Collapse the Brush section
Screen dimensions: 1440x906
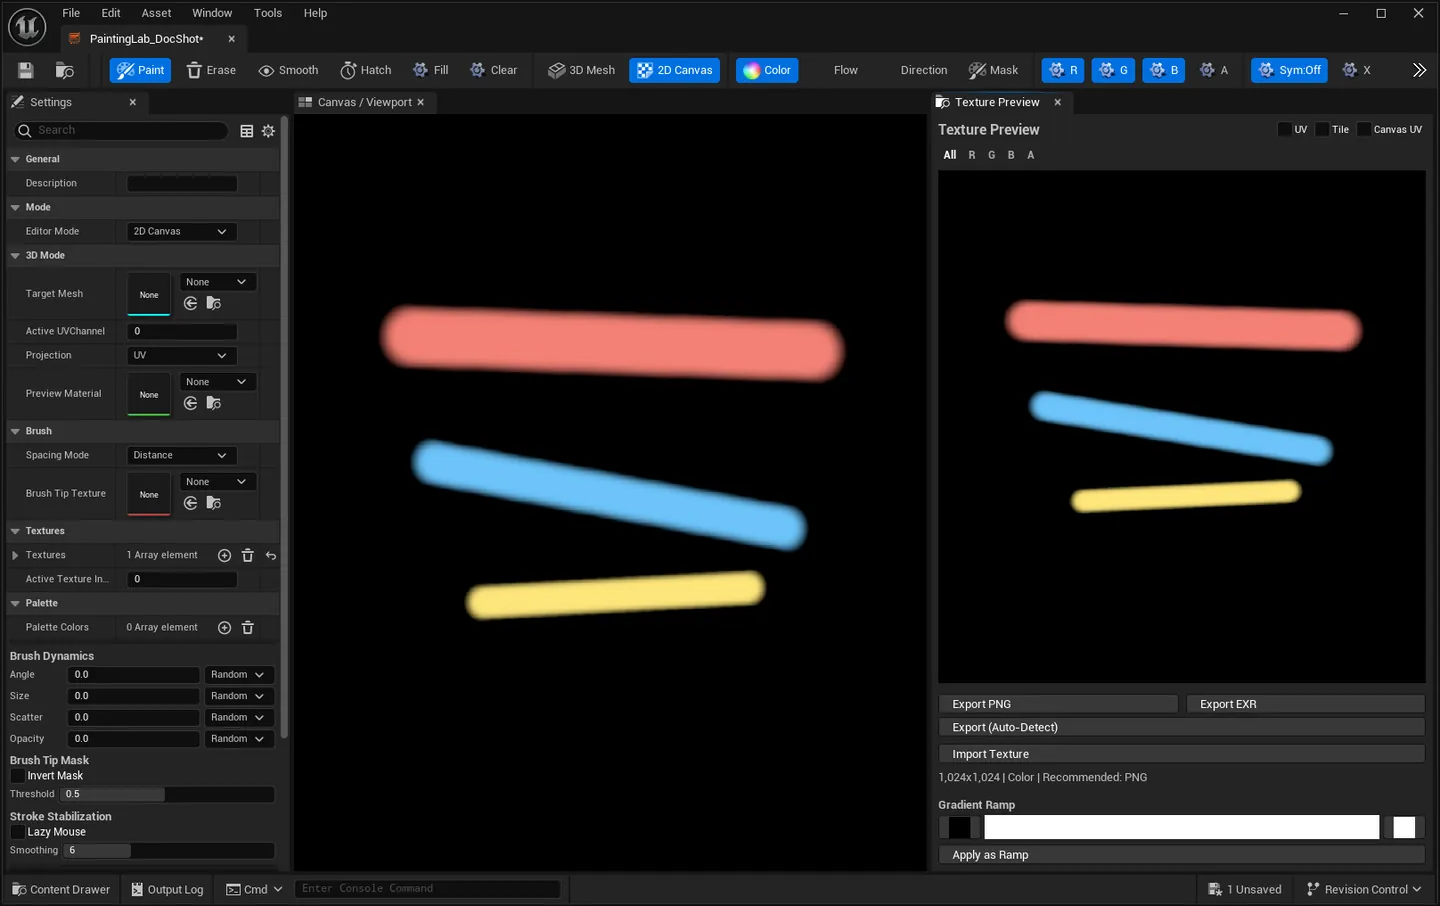(x=15, y=431)
